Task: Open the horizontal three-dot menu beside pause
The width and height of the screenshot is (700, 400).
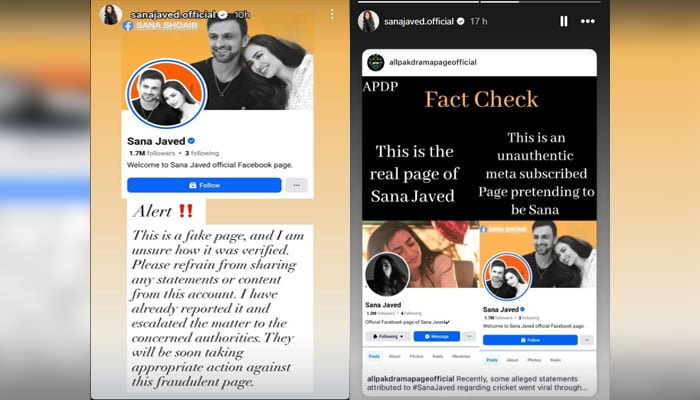Action: coord(588,21)
